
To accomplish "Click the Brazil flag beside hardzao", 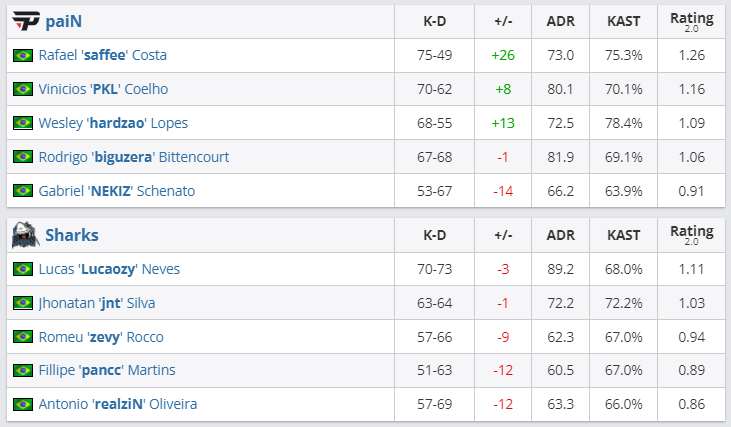I will click(22, 123).
